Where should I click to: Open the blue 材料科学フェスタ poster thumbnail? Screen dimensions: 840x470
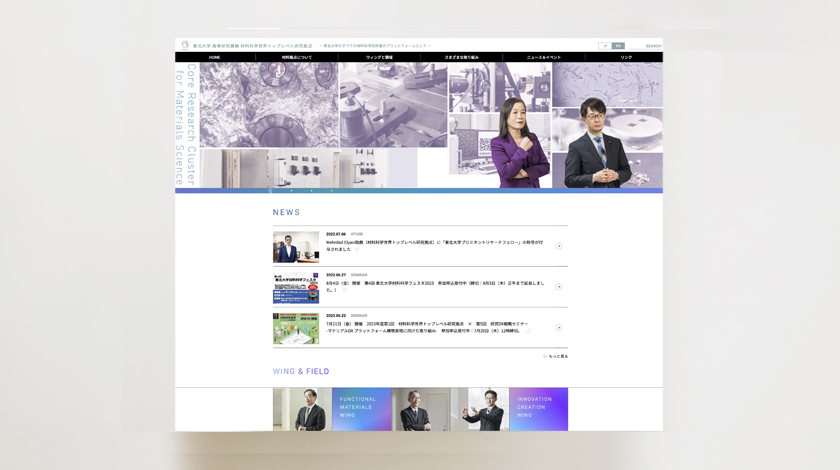pos(296,288)
